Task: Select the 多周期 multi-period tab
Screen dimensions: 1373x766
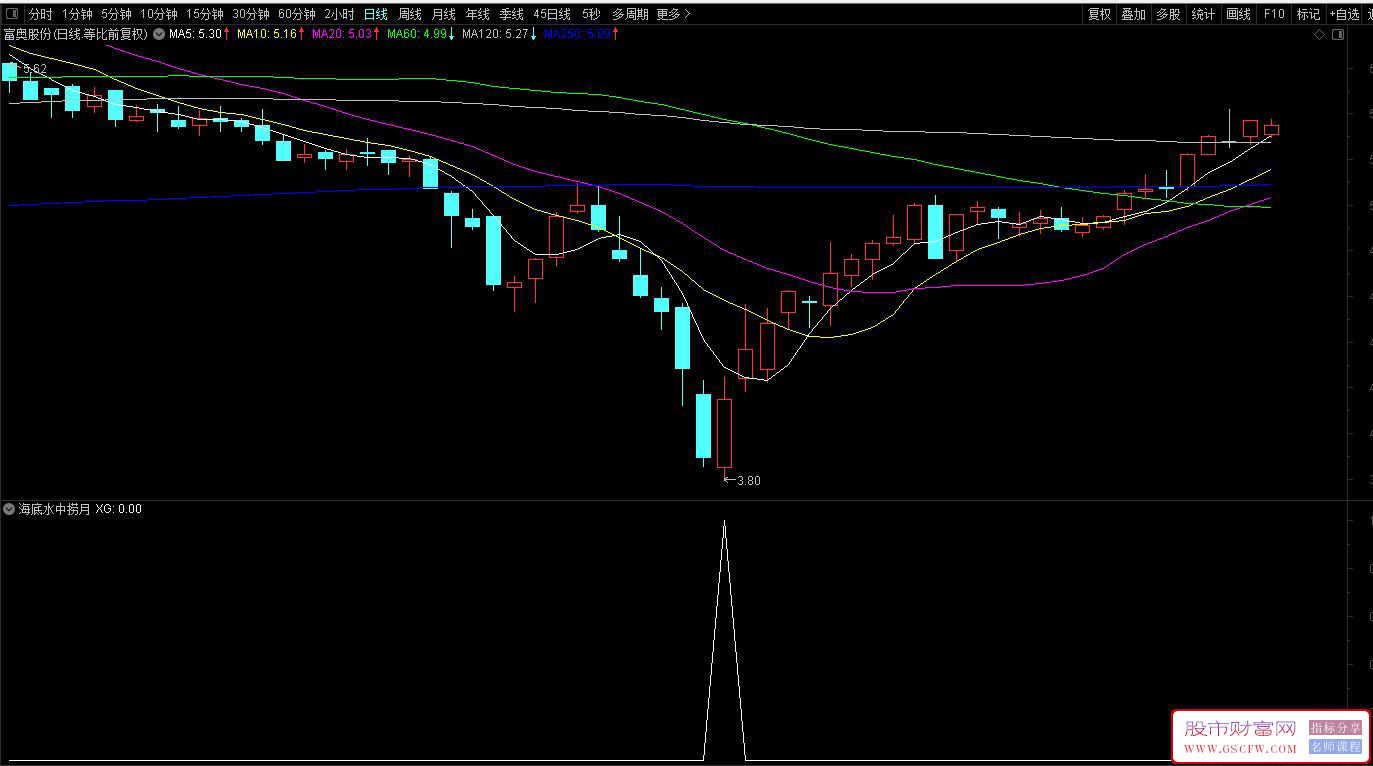Action: click(x=630, y=14)
